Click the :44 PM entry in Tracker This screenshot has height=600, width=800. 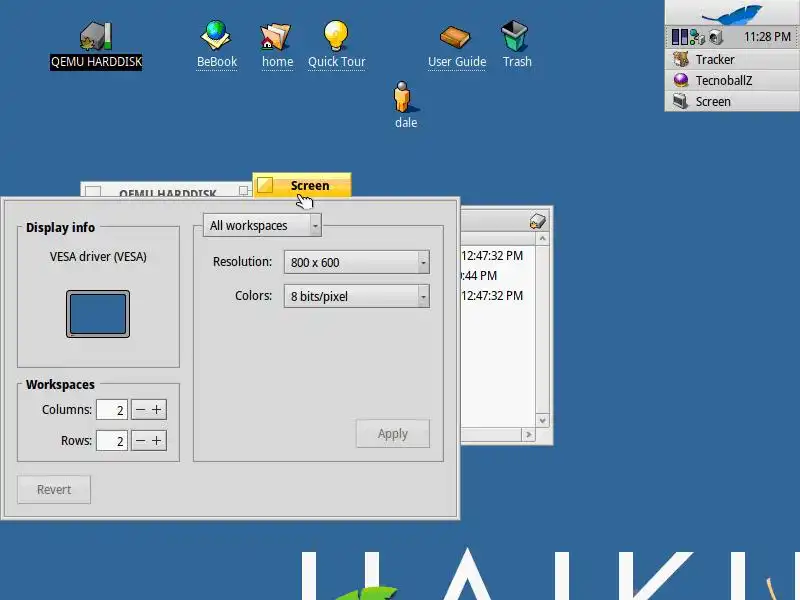(x=479, y=276)
